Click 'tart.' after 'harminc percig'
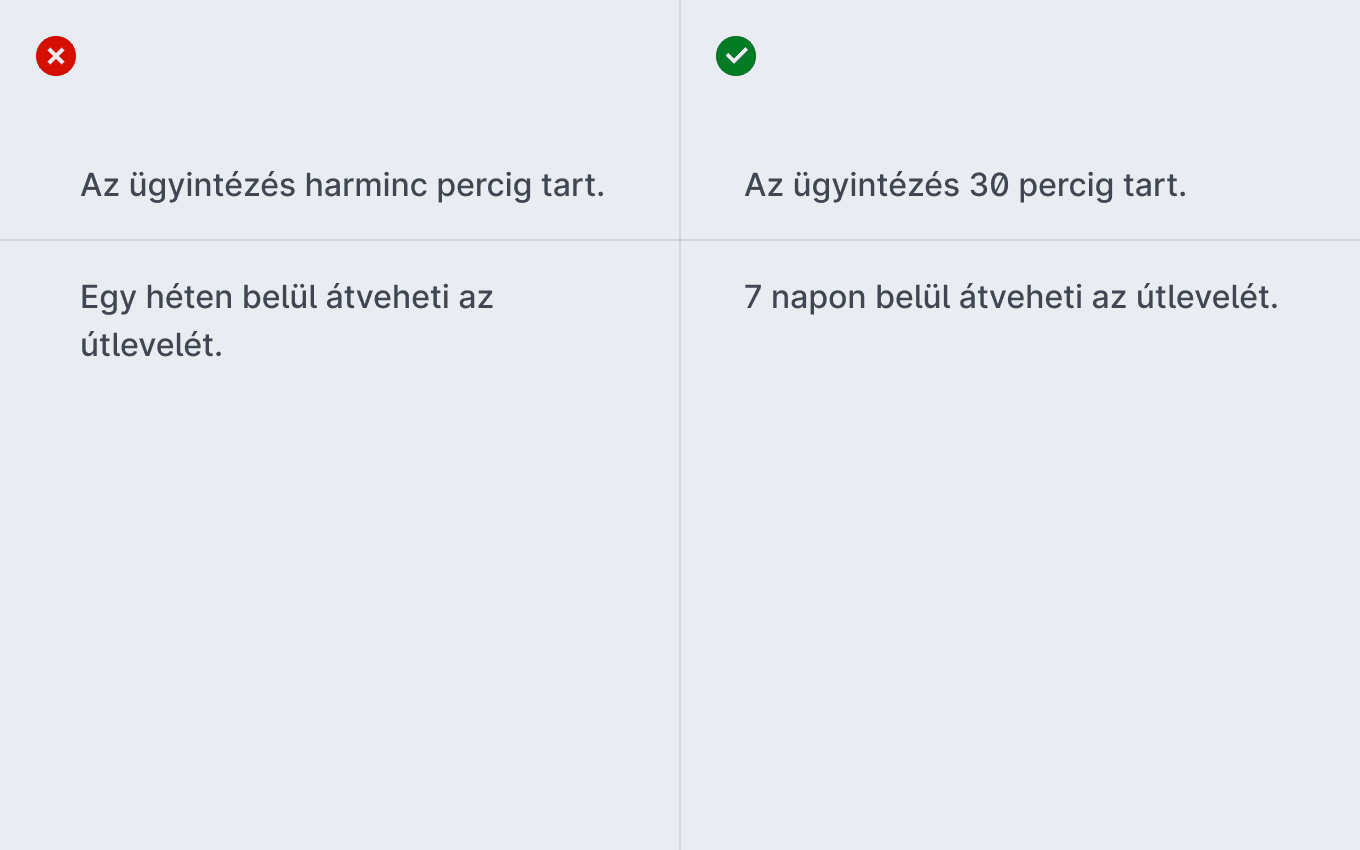The width and height of the screenshot is (1360, 850). coord(571,186)
